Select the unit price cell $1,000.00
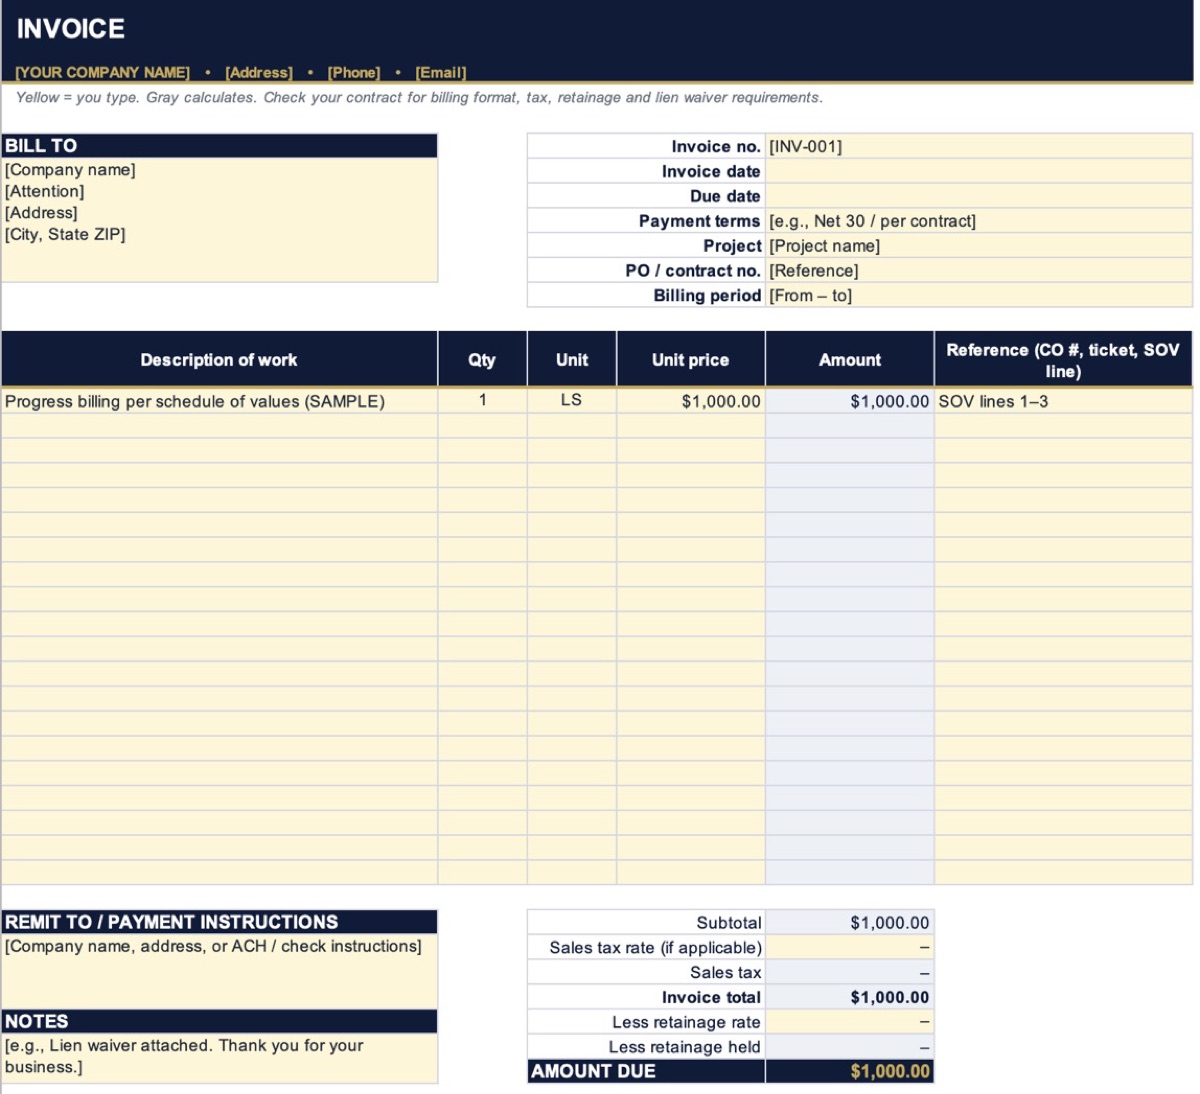Screen dimensions: 1200x1094 [x=691, y=401]
